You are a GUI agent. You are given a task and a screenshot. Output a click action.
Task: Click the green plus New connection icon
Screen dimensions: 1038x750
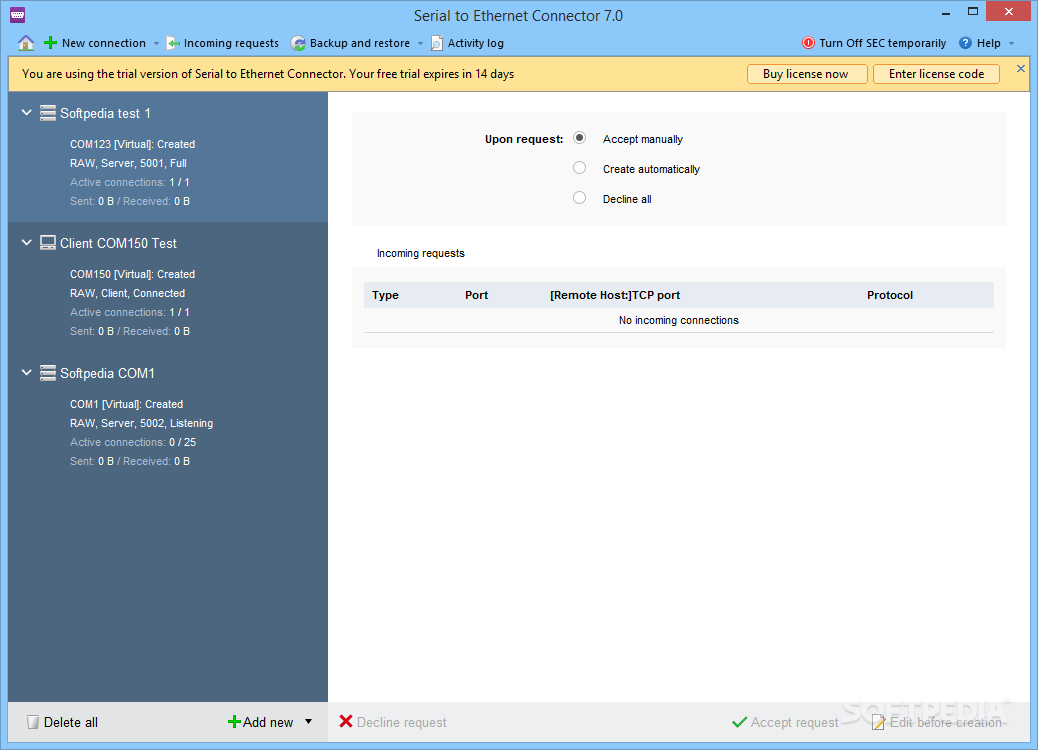click(50, 43)
